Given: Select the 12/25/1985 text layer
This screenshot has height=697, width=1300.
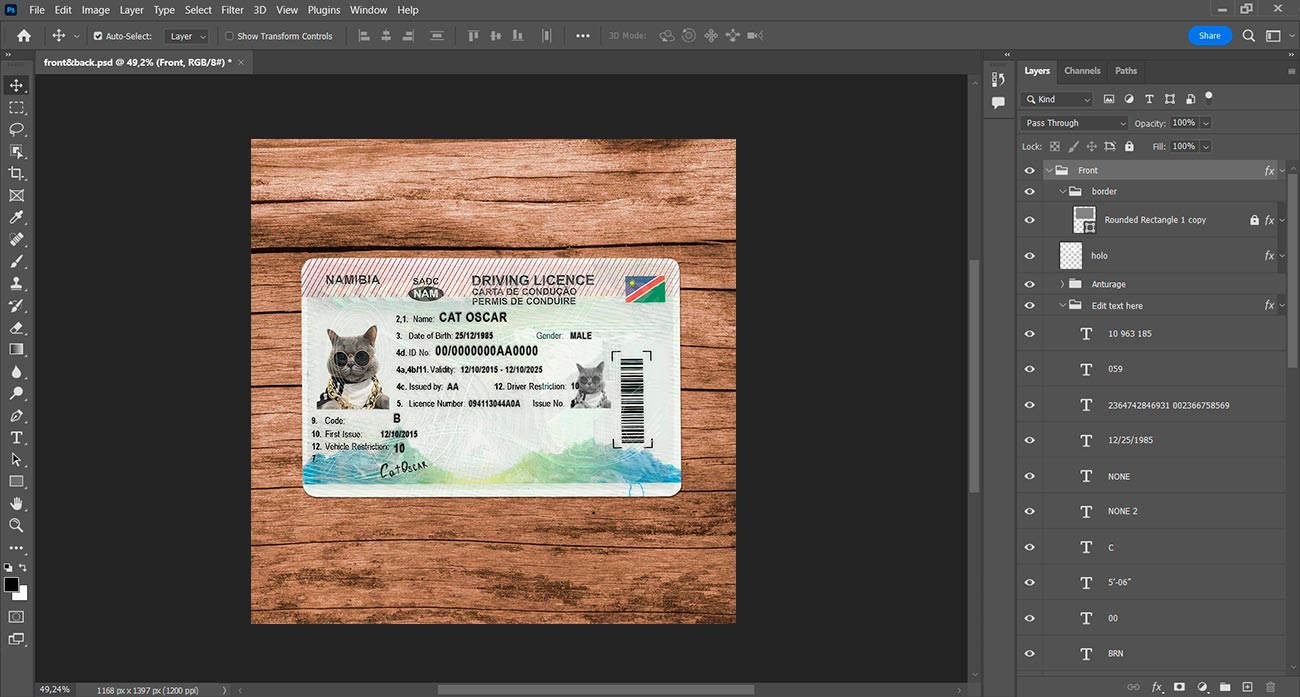Looking at the screenshot, I should point(1130,440).
